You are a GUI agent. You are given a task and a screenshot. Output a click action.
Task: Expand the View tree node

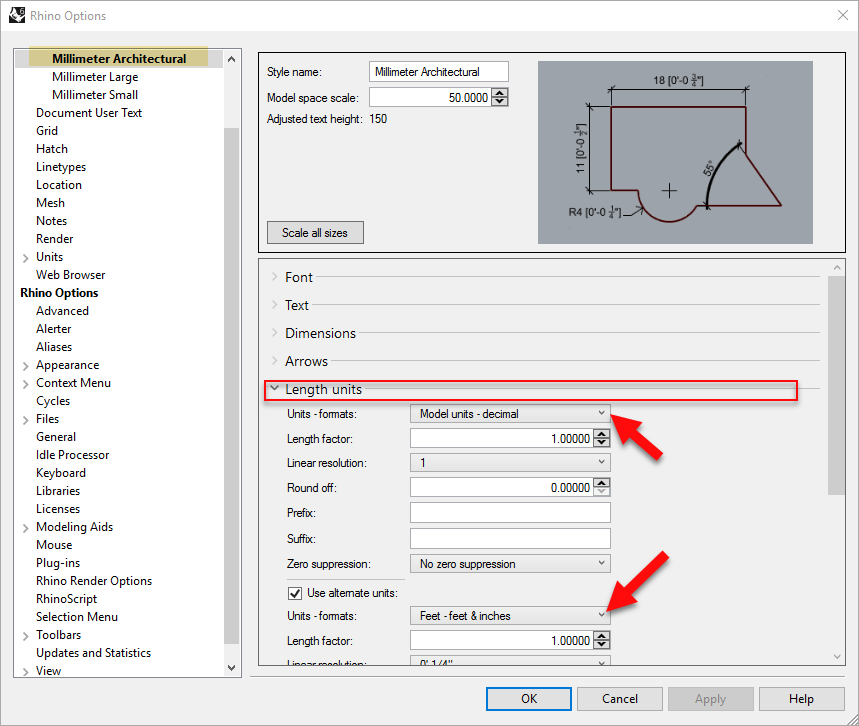[x=25, y=672]
